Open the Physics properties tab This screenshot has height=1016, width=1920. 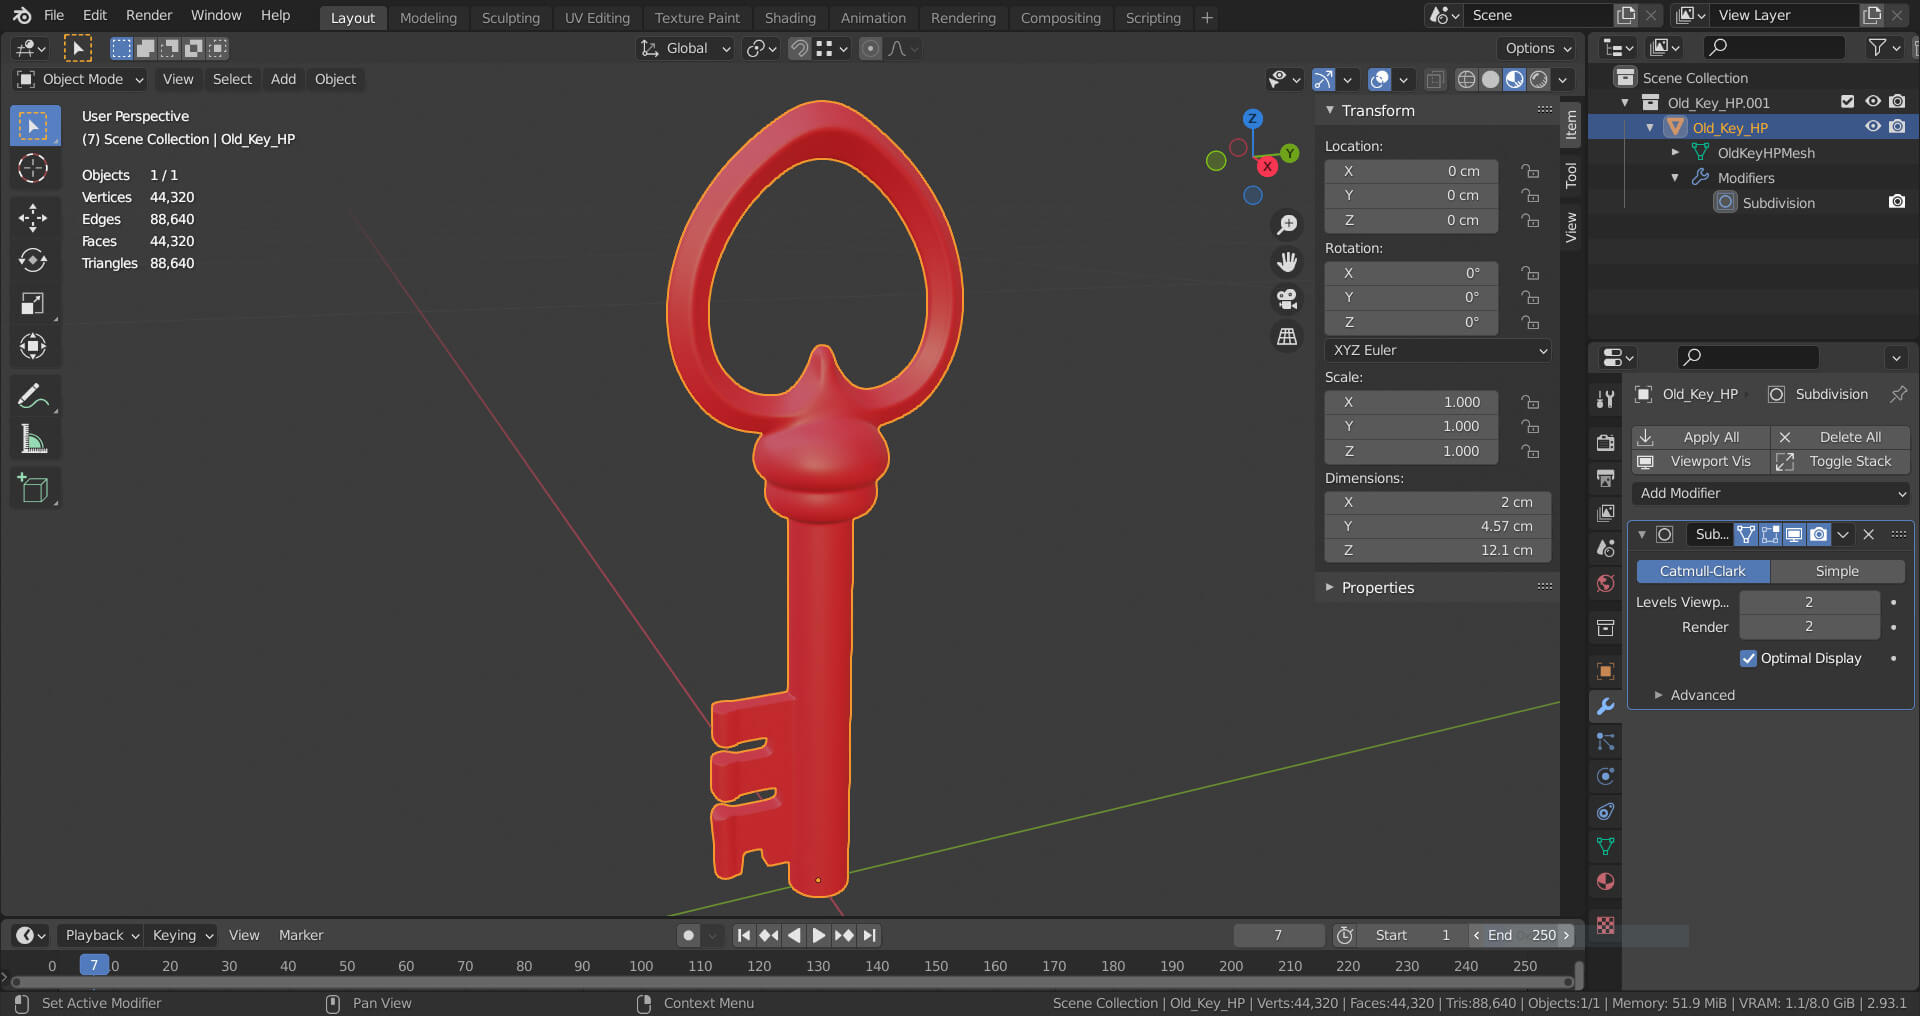1605,776
